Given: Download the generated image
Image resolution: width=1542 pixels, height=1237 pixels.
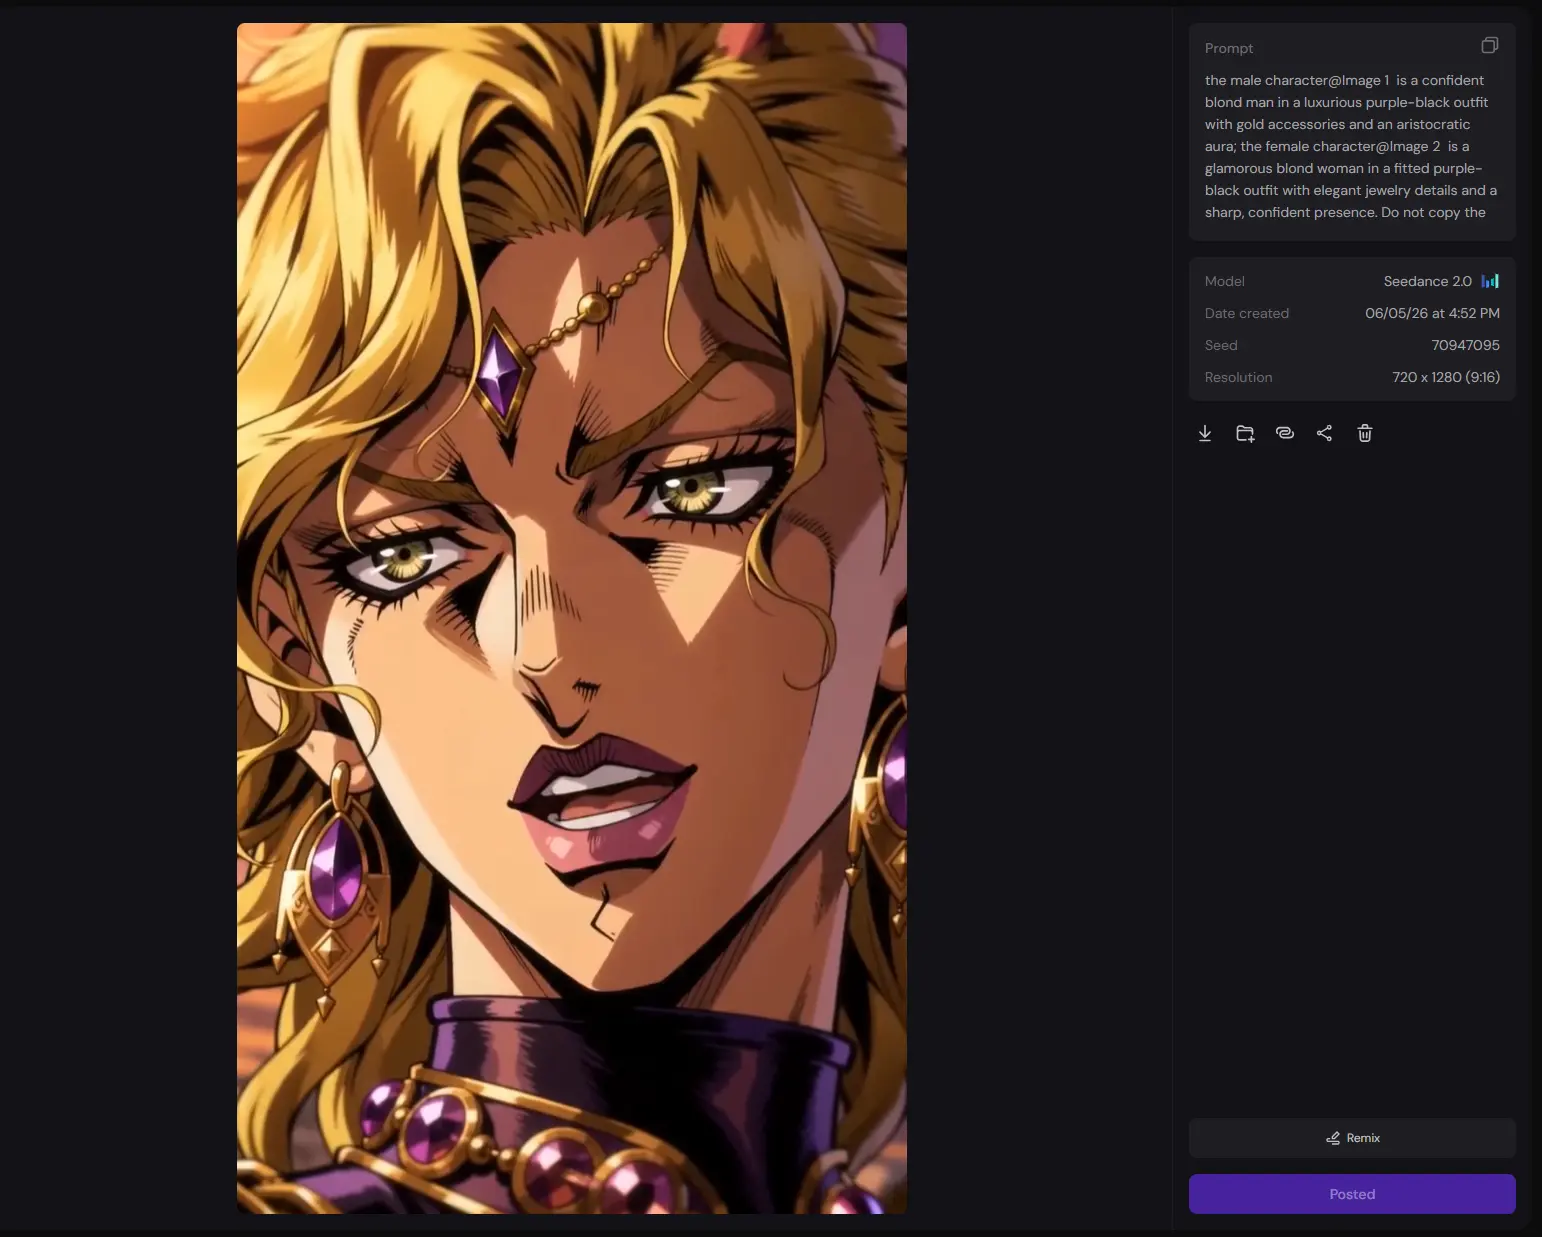Looking at the screenshot, I should pyautogui.click(x=1205, y=433).
